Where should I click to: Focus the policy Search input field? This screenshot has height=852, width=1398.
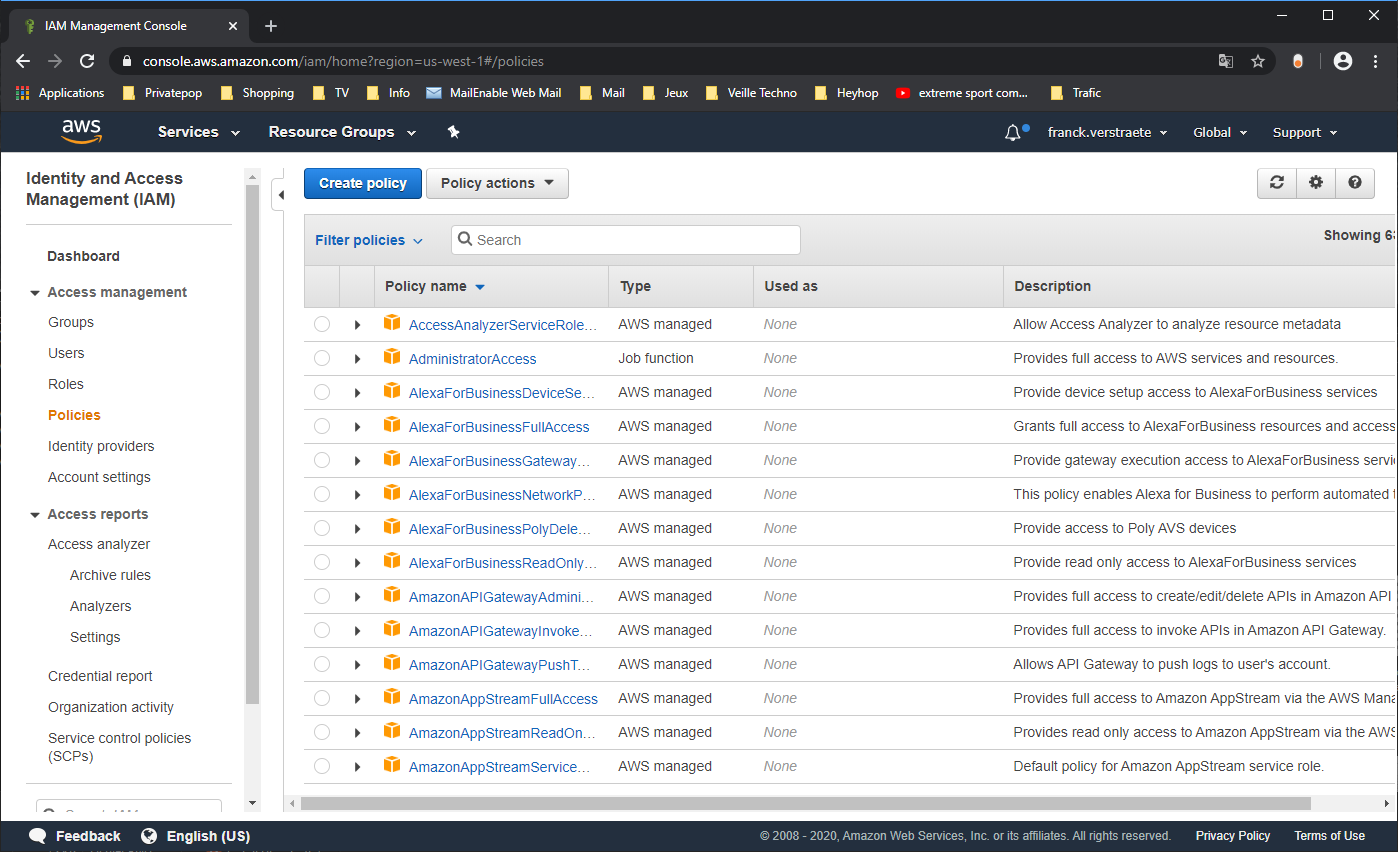click(x=626, y=240)
